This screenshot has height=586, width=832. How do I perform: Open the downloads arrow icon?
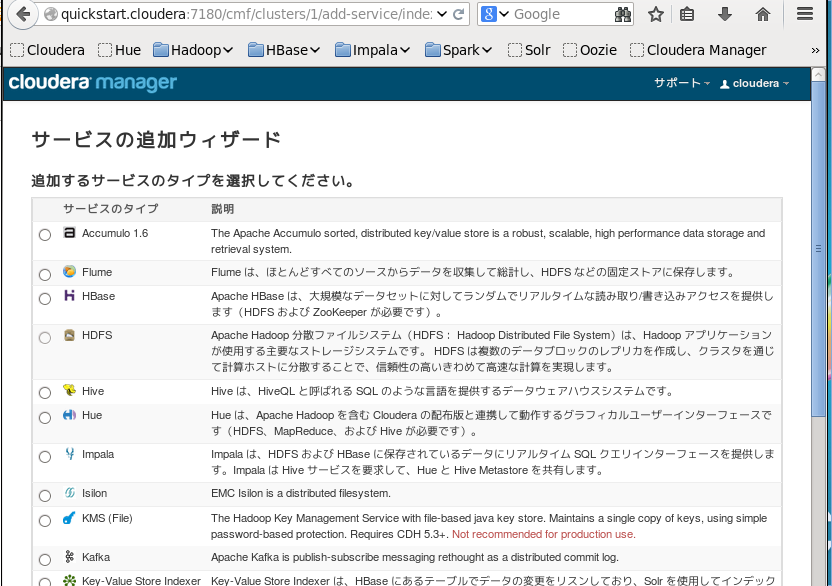(x=725, y=14)
